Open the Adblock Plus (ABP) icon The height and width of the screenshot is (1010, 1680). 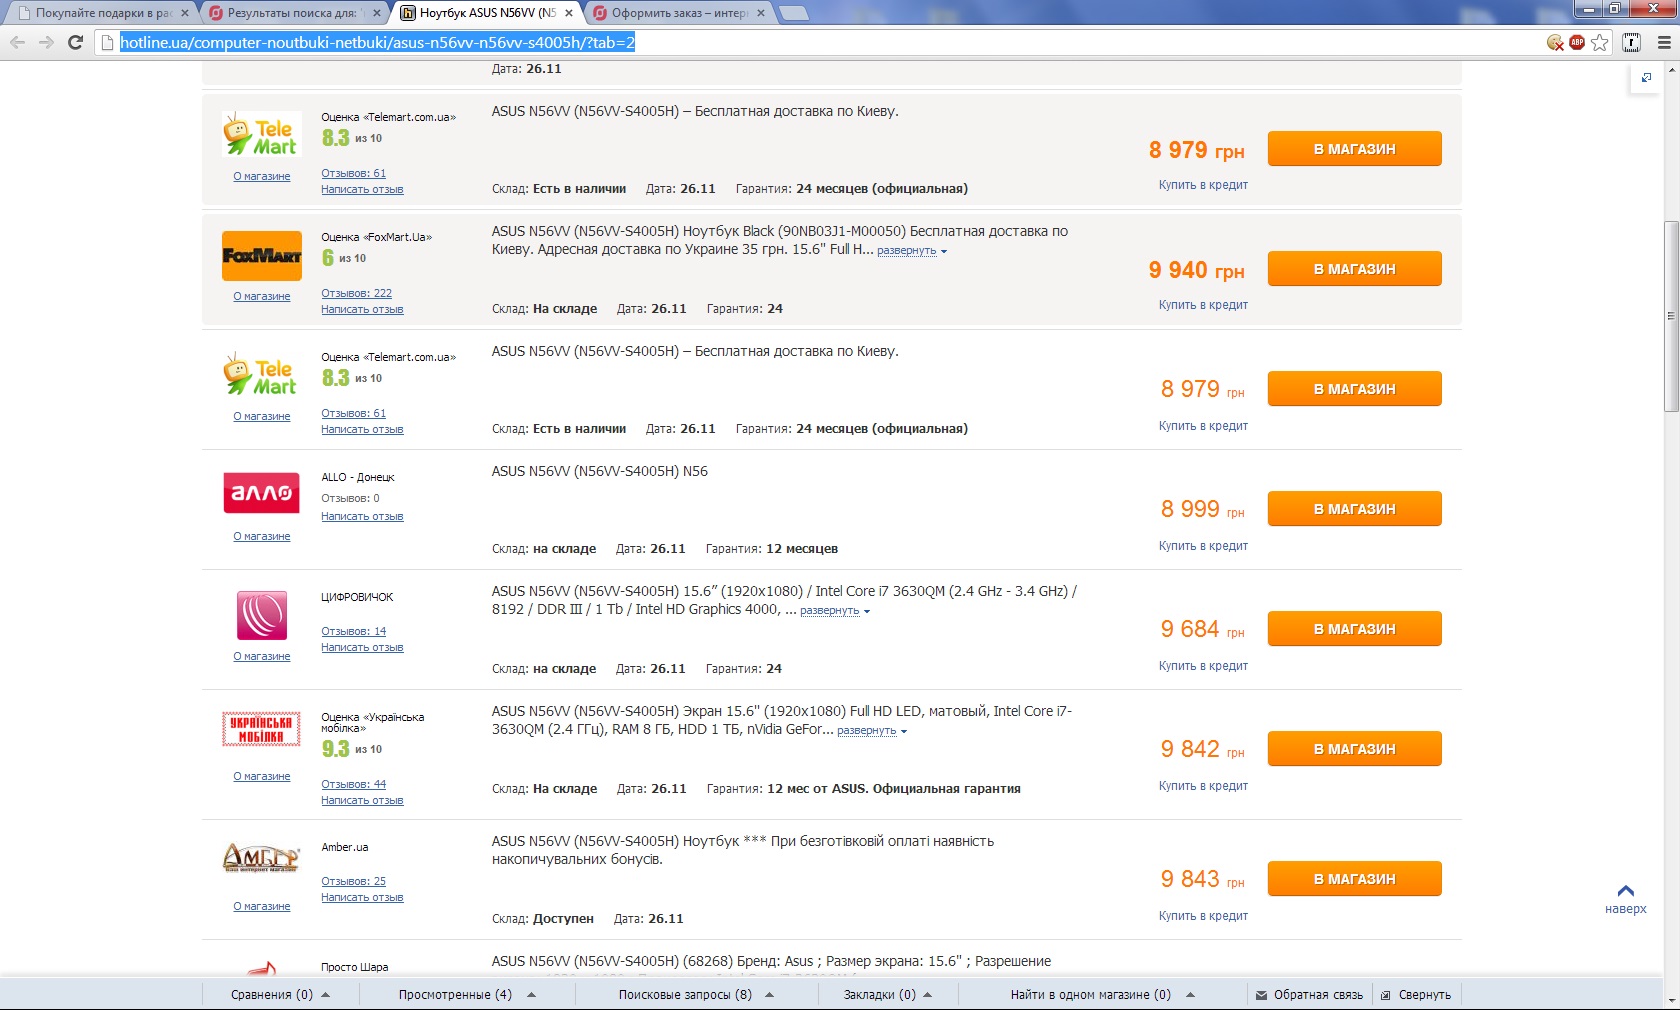pyautogui.click(x=1577, y=42)
